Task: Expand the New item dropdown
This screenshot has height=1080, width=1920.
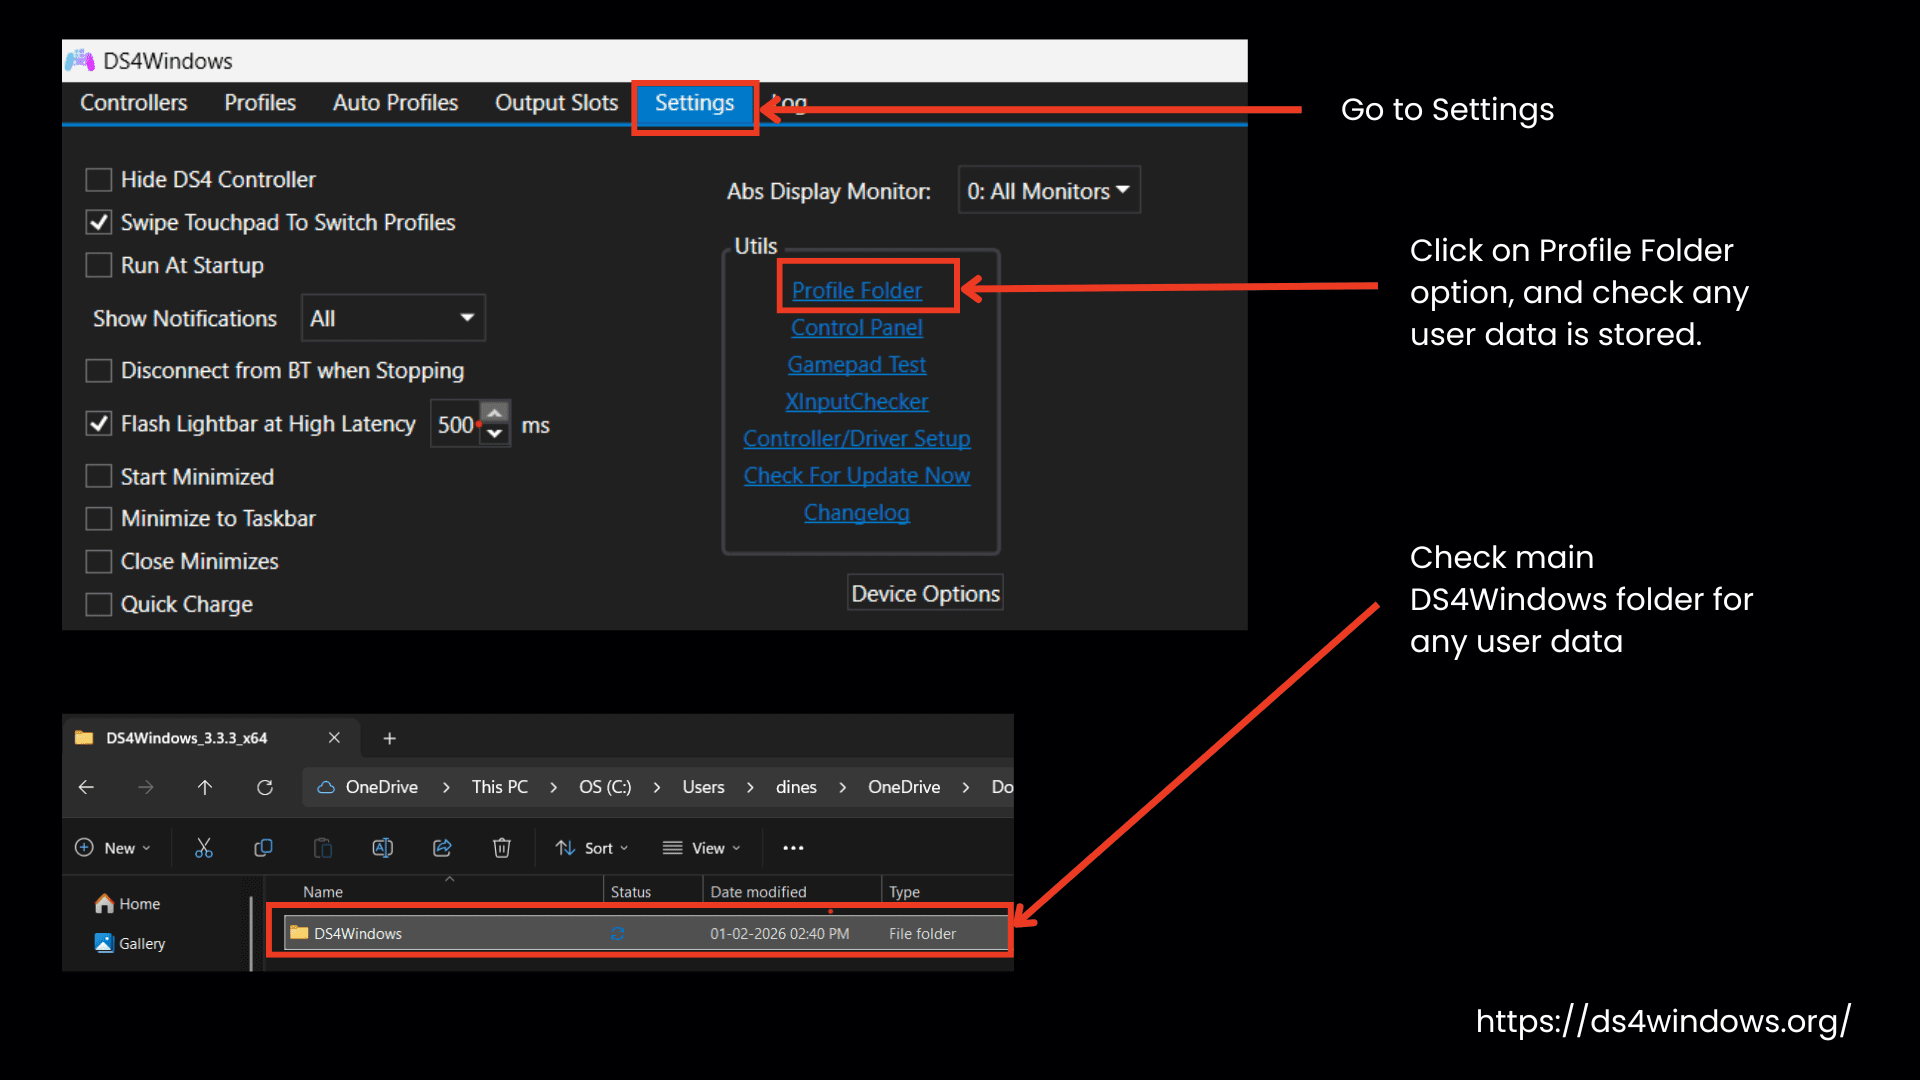Action: 113,848
